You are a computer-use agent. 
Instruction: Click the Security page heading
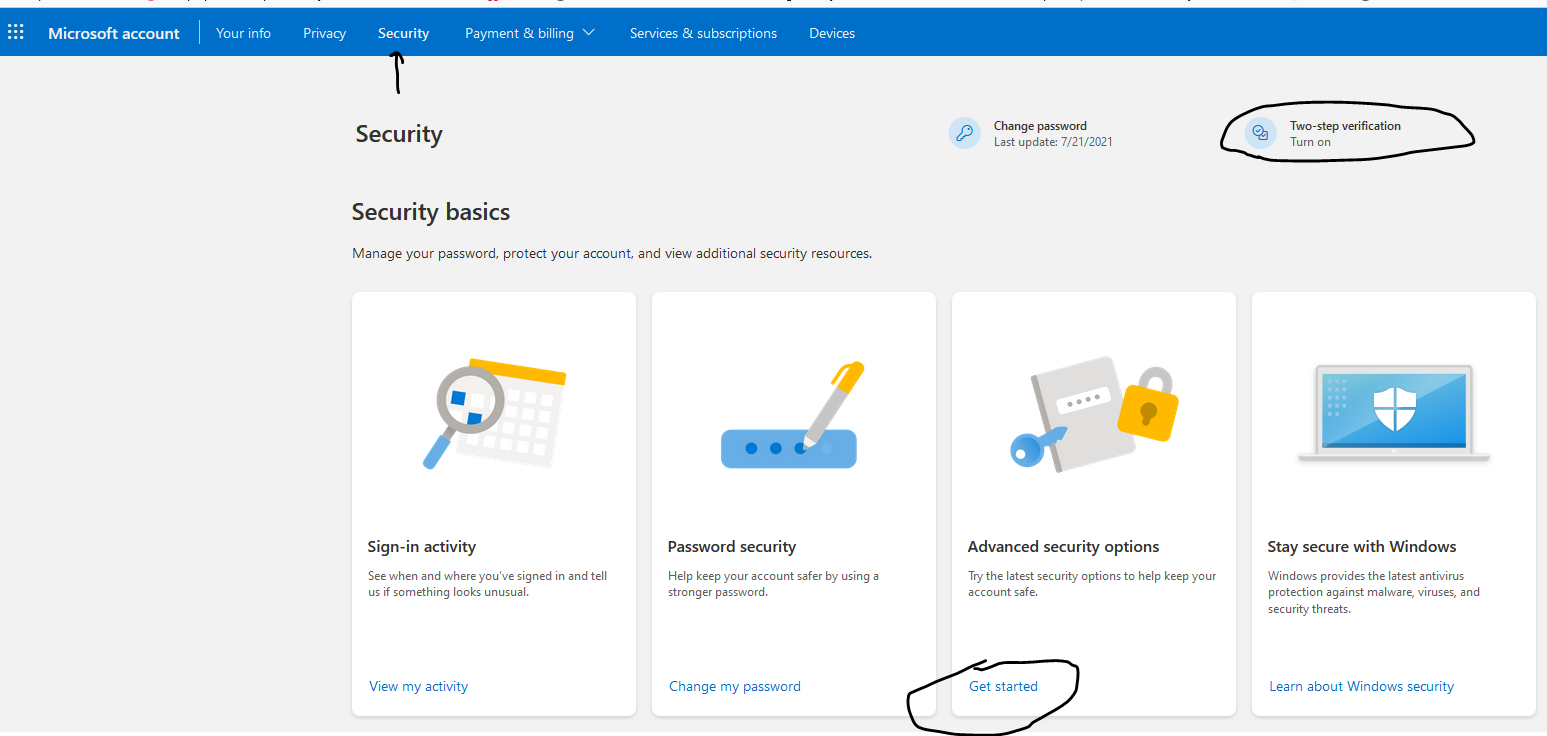[399, 134]
